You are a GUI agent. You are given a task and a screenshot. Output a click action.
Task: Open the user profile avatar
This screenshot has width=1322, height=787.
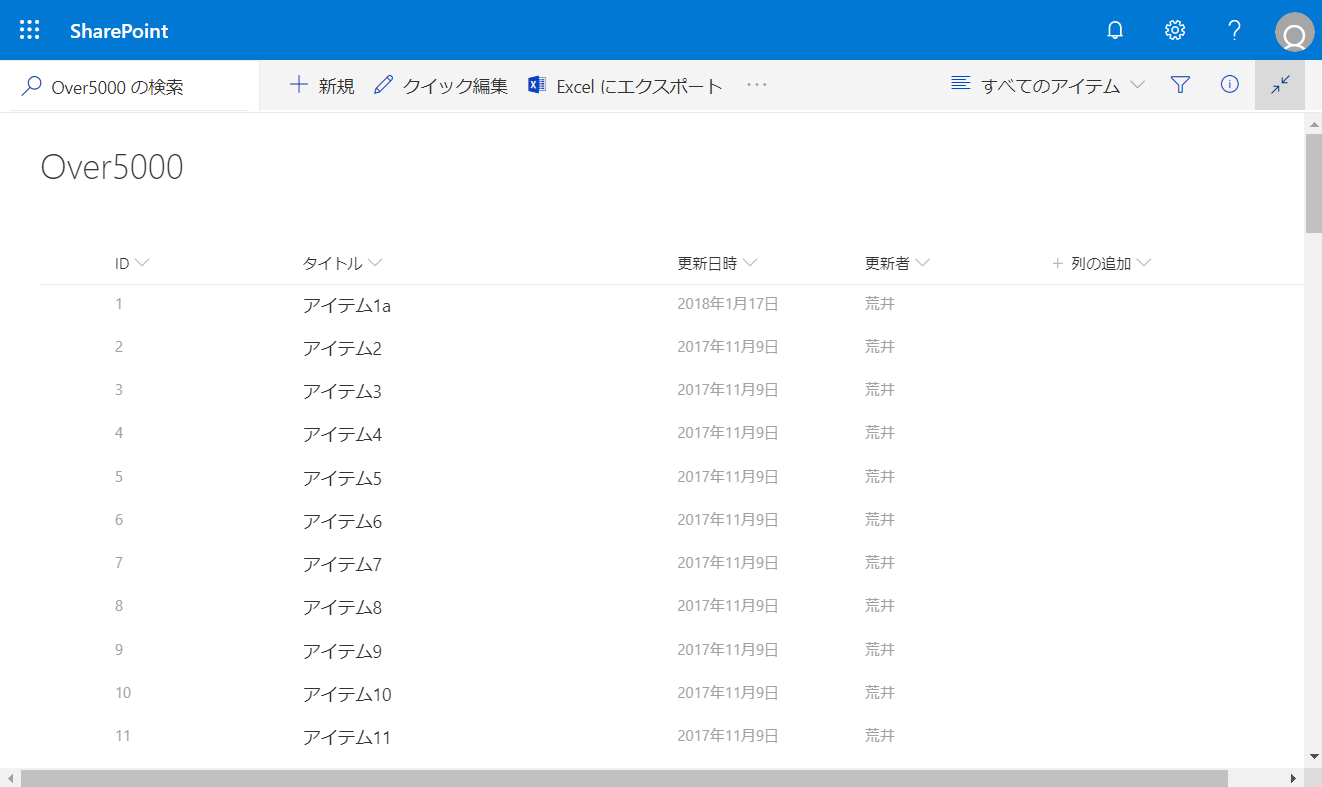click(1294, 32)
